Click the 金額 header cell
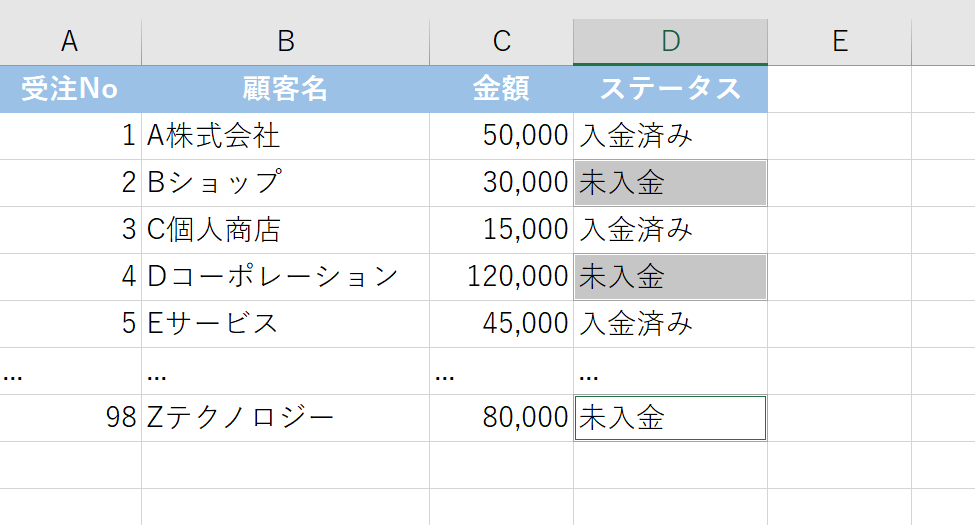 coord(502,89)
